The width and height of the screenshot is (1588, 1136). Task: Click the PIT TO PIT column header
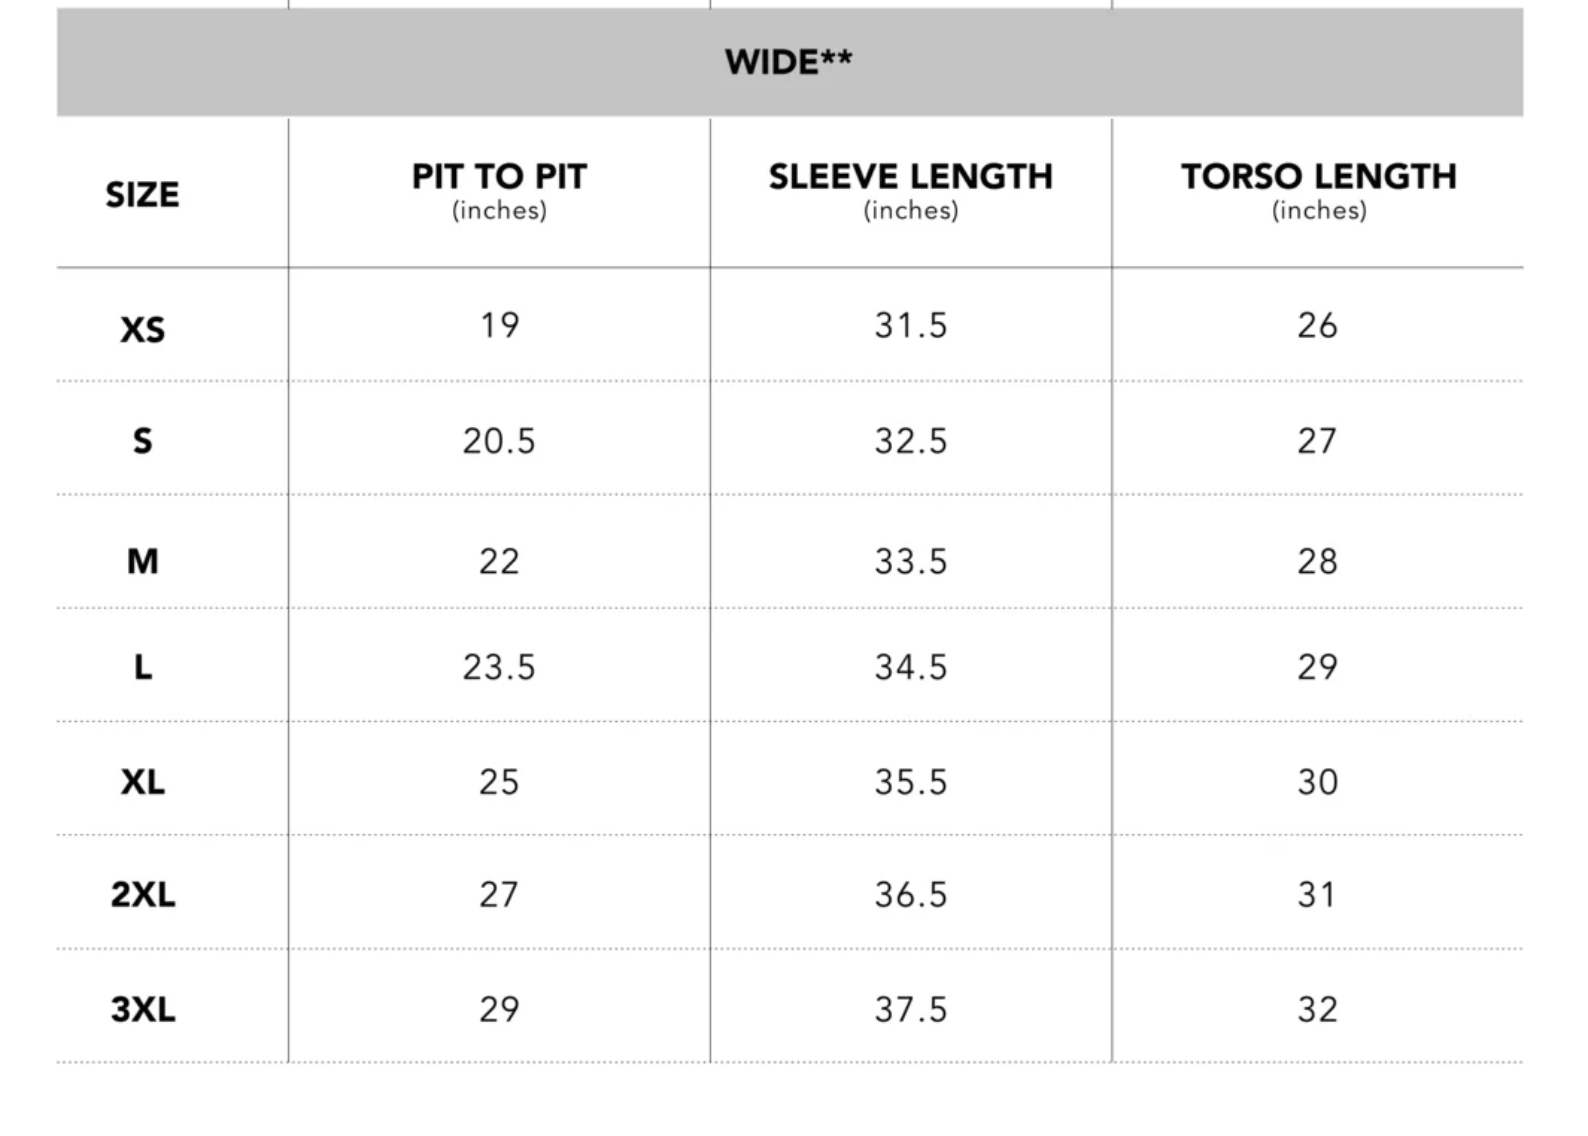(x=499, y=177)
